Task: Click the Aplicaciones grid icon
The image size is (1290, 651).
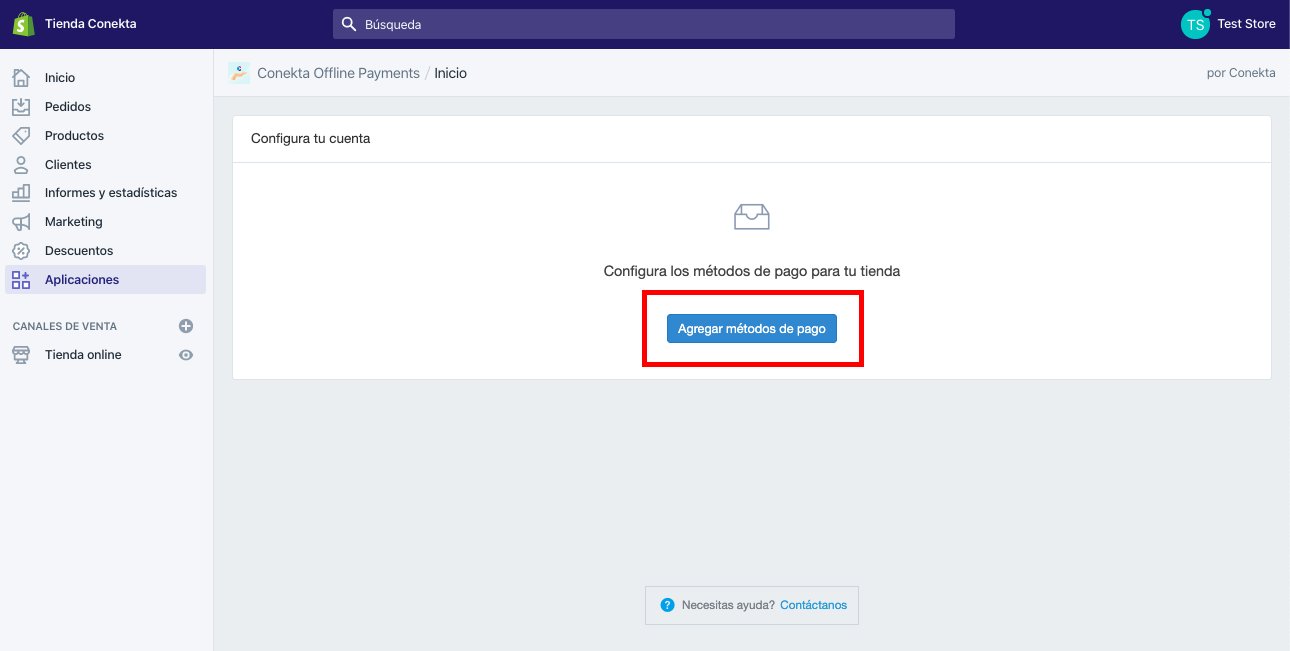Action: 21,279
